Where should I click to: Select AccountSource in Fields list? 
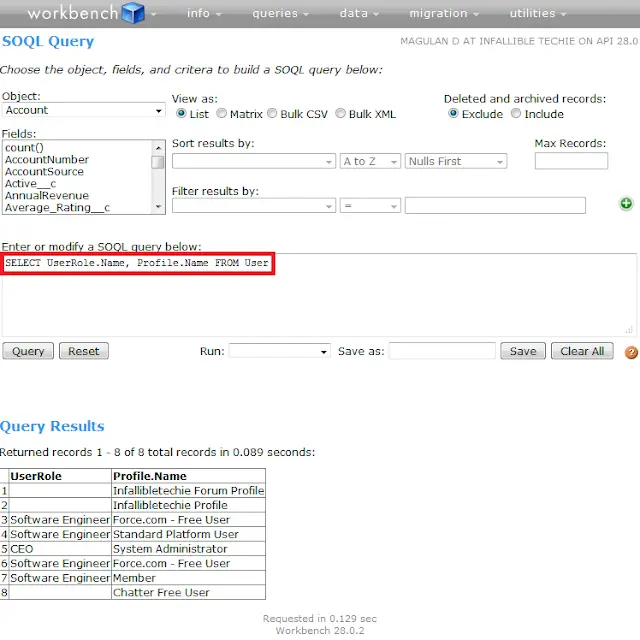click(x=44, y=171)
